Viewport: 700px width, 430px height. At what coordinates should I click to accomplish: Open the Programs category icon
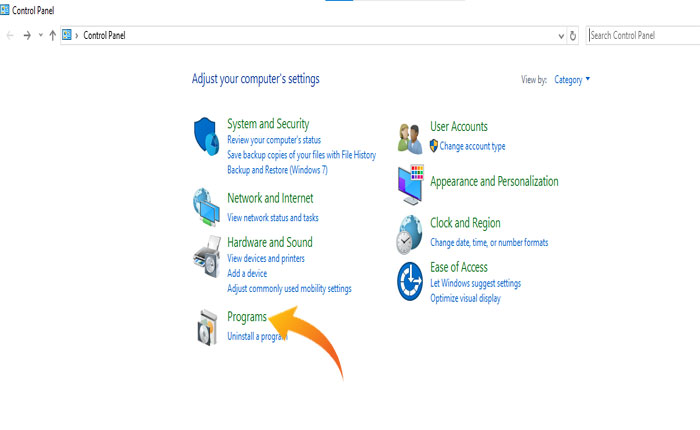(x=205, y=326)
